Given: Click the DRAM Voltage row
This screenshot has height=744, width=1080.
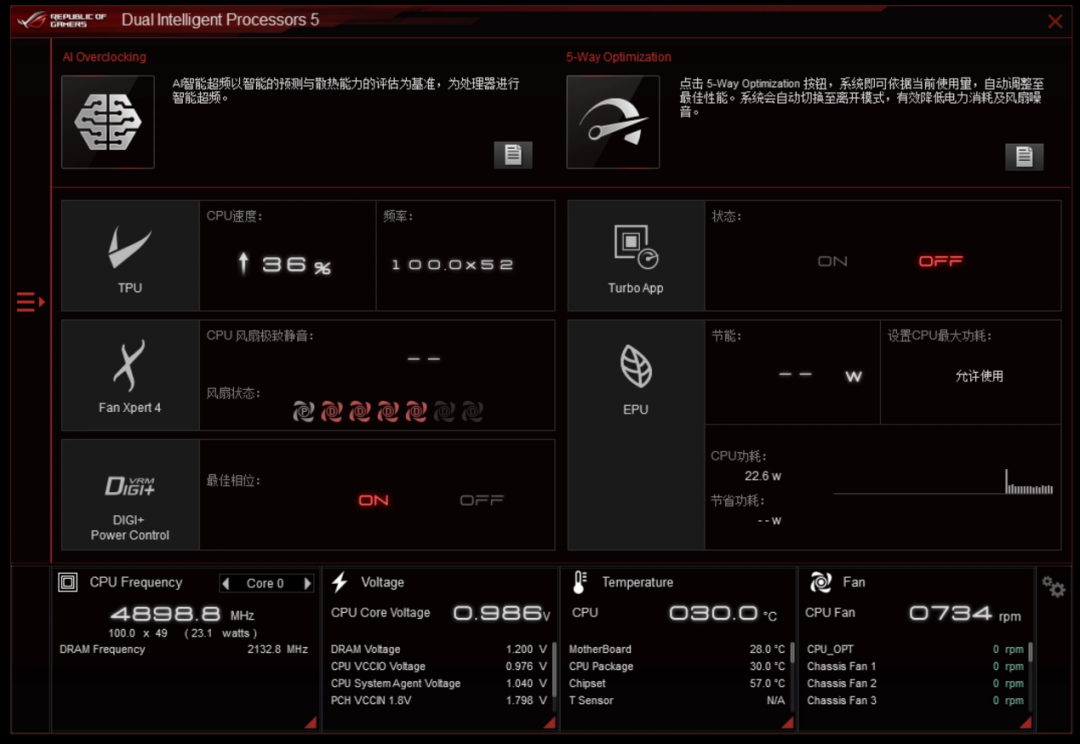Looking at the screenshot, I should 439,649.
